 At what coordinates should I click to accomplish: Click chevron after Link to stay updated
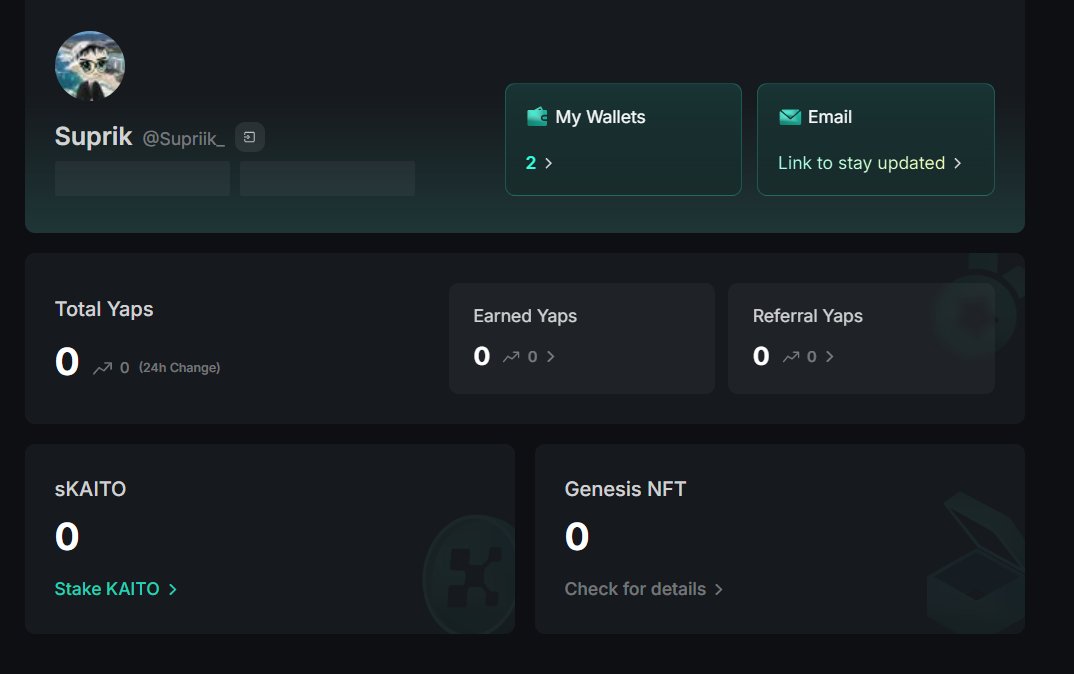958,163
